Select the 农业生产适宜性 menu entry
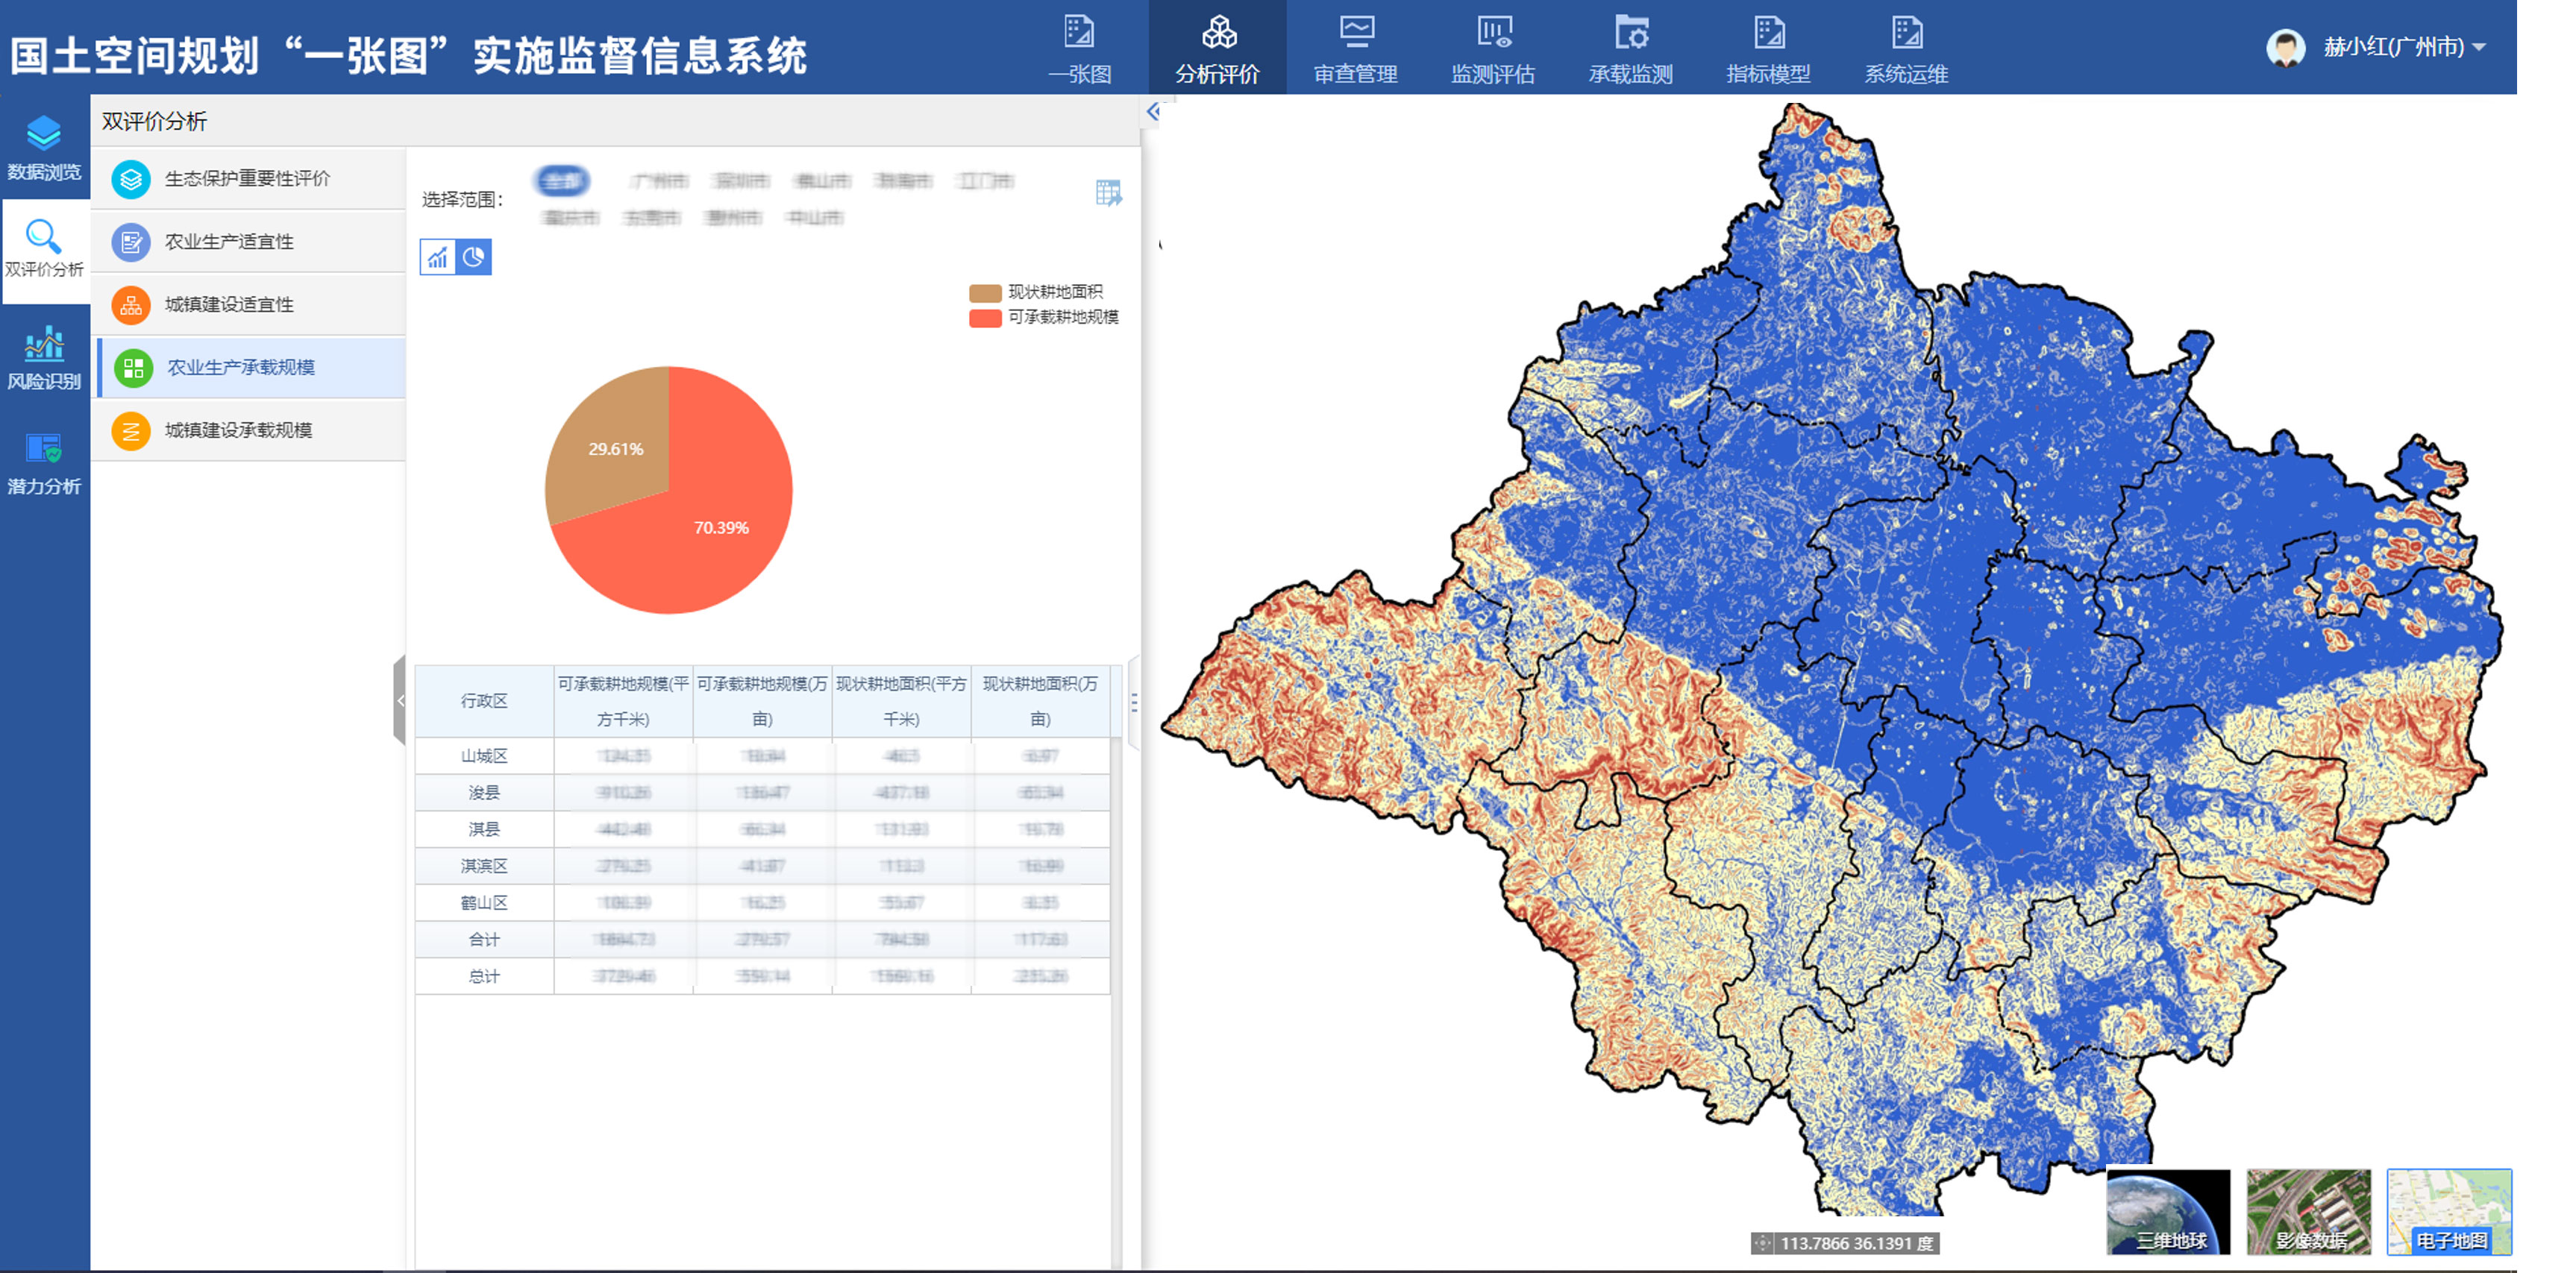 pos(248,242)
